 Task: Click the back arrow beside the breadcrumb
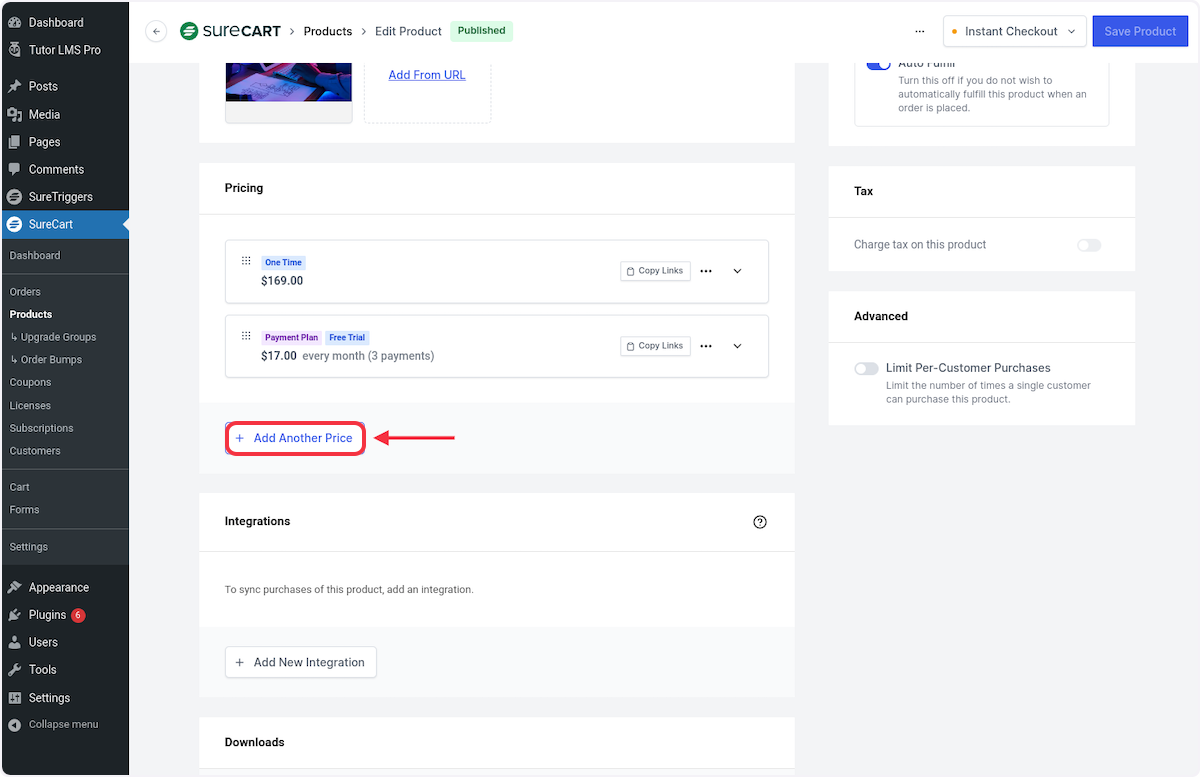point(156,31)
